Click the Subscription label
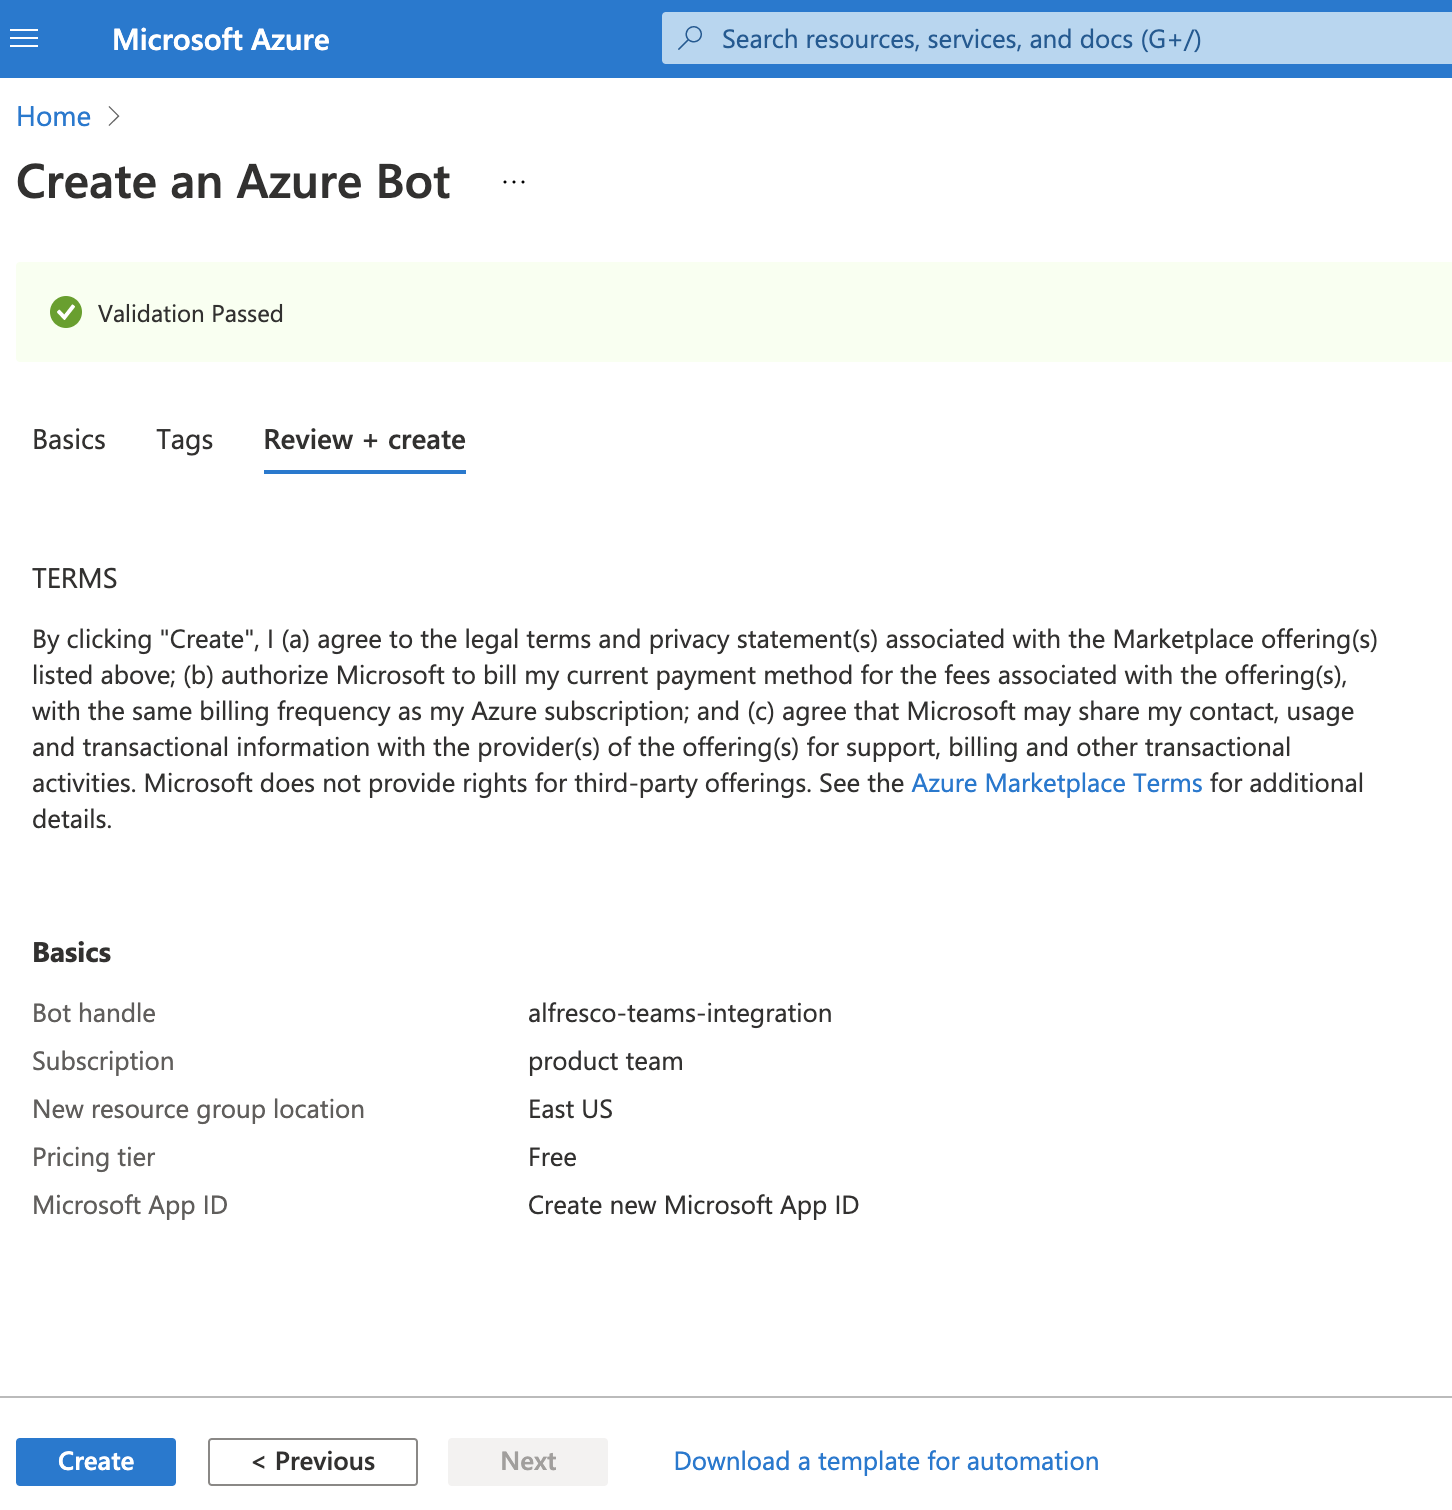 103,1062
